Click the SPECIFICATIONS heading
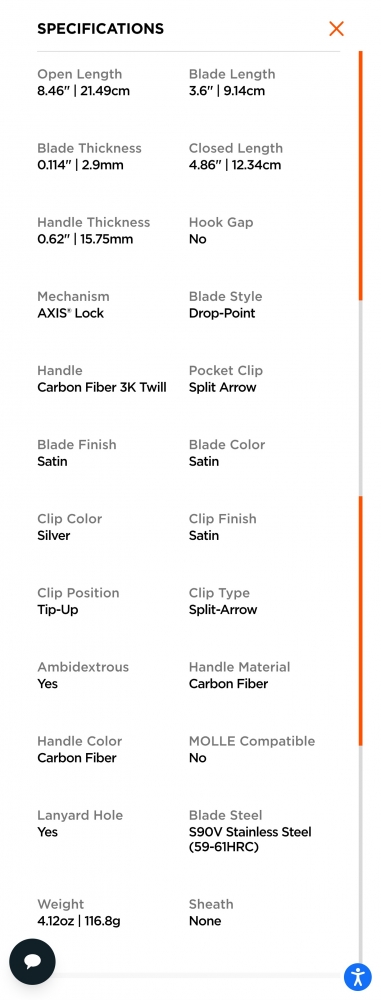The height and width of the screenshot is (1000, 381). (x=100, y=29)
